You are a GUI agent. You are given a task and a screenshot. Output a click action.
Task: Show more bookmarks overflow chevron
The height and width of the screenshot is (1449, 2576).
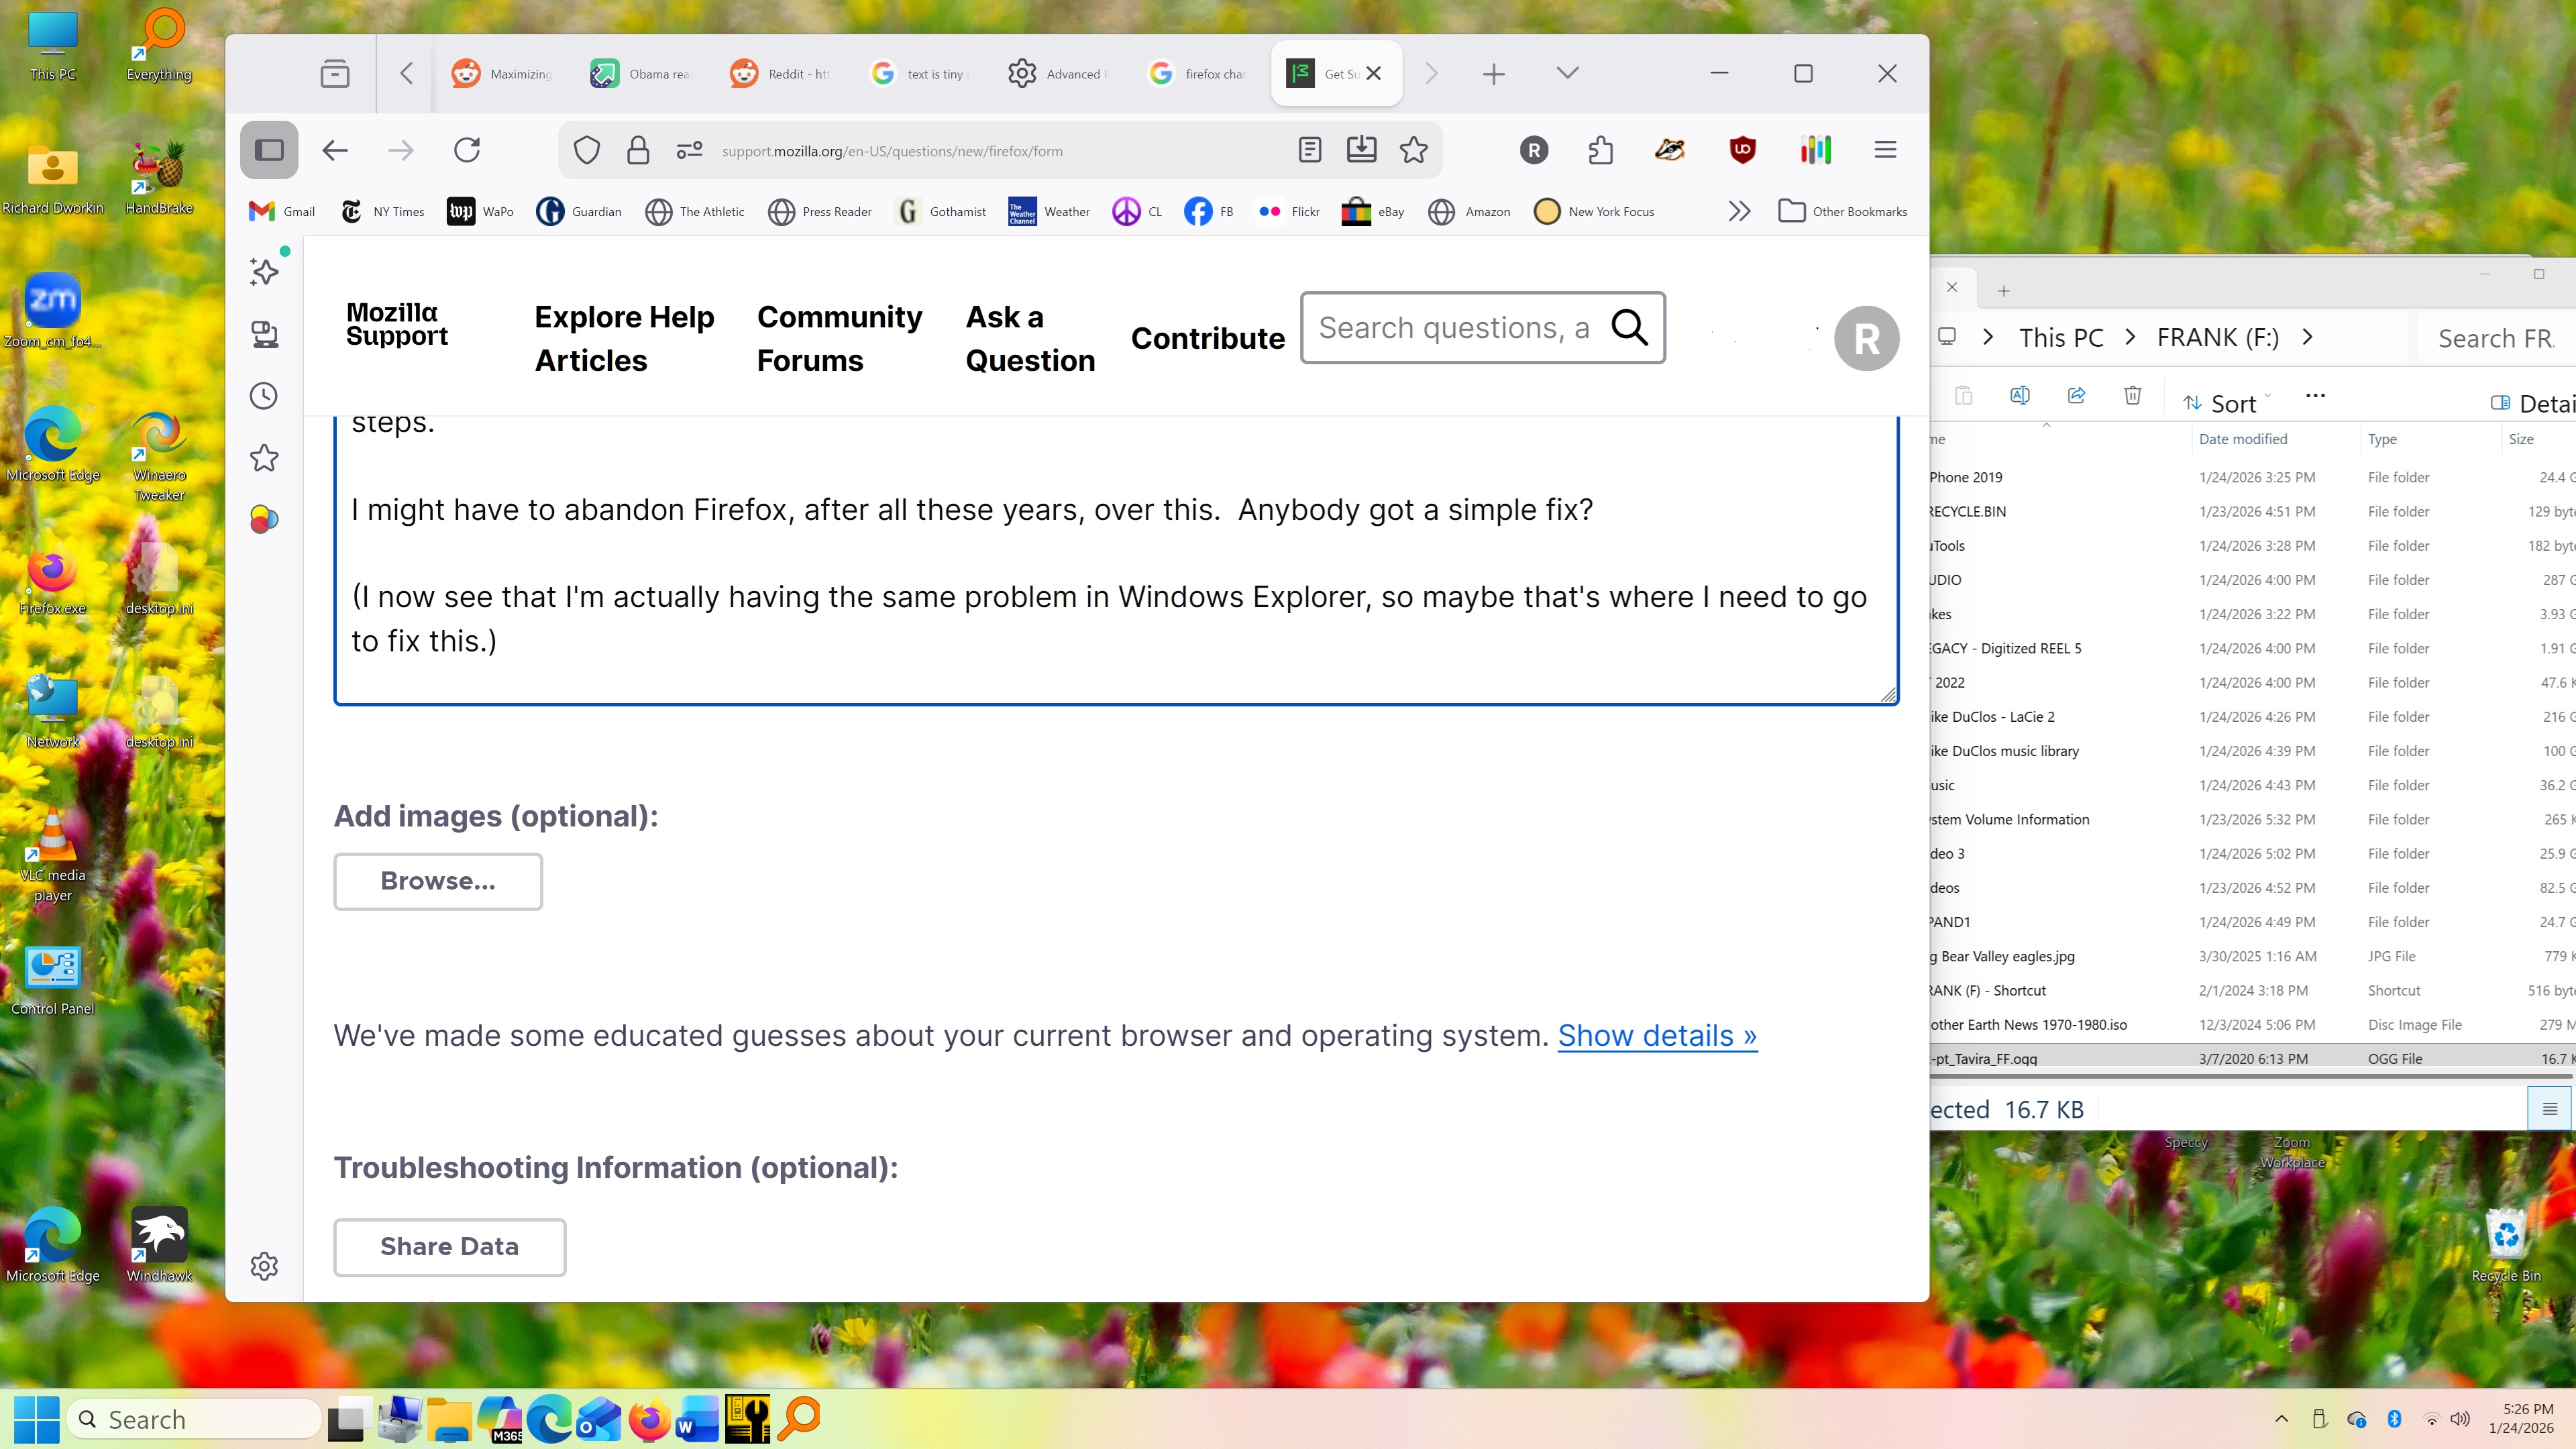point(1739,211)
